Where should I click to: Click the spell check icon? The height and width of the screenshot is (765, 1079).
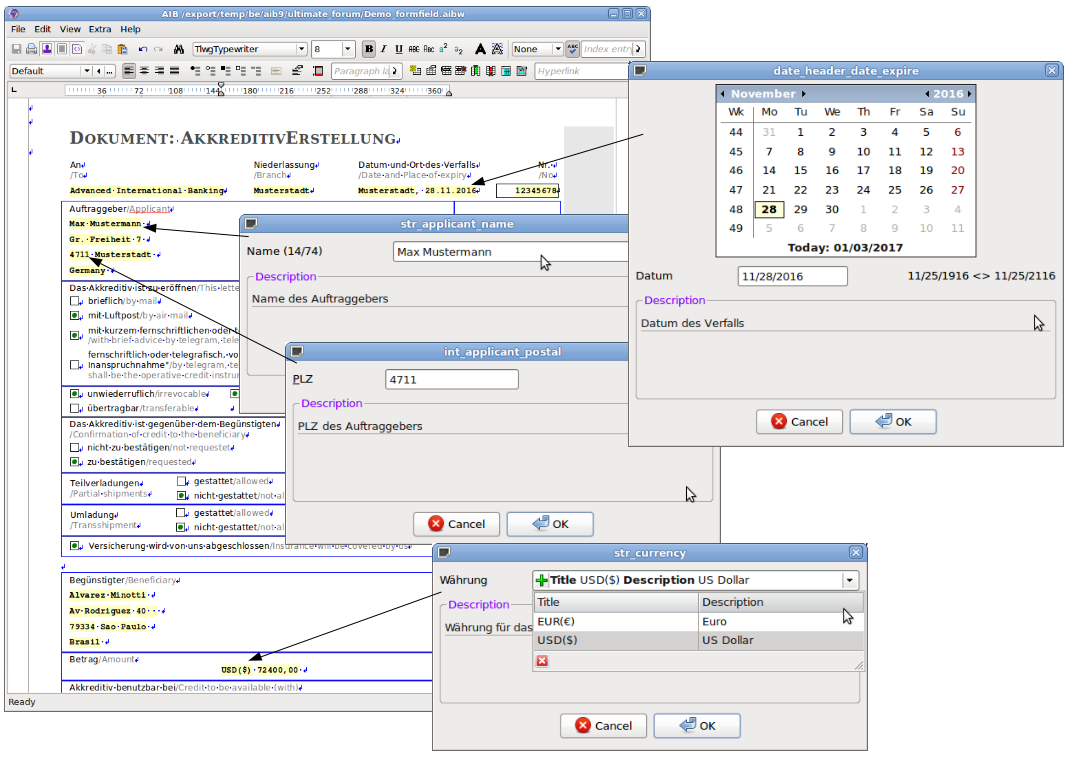click(x=572, y=49)
